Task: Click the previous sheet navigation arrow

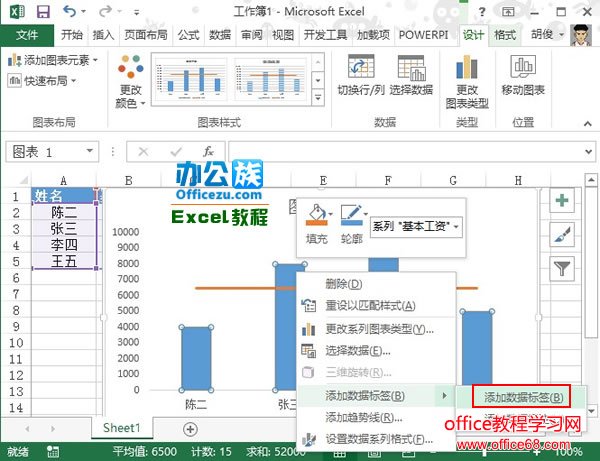Action: [28, 429]
